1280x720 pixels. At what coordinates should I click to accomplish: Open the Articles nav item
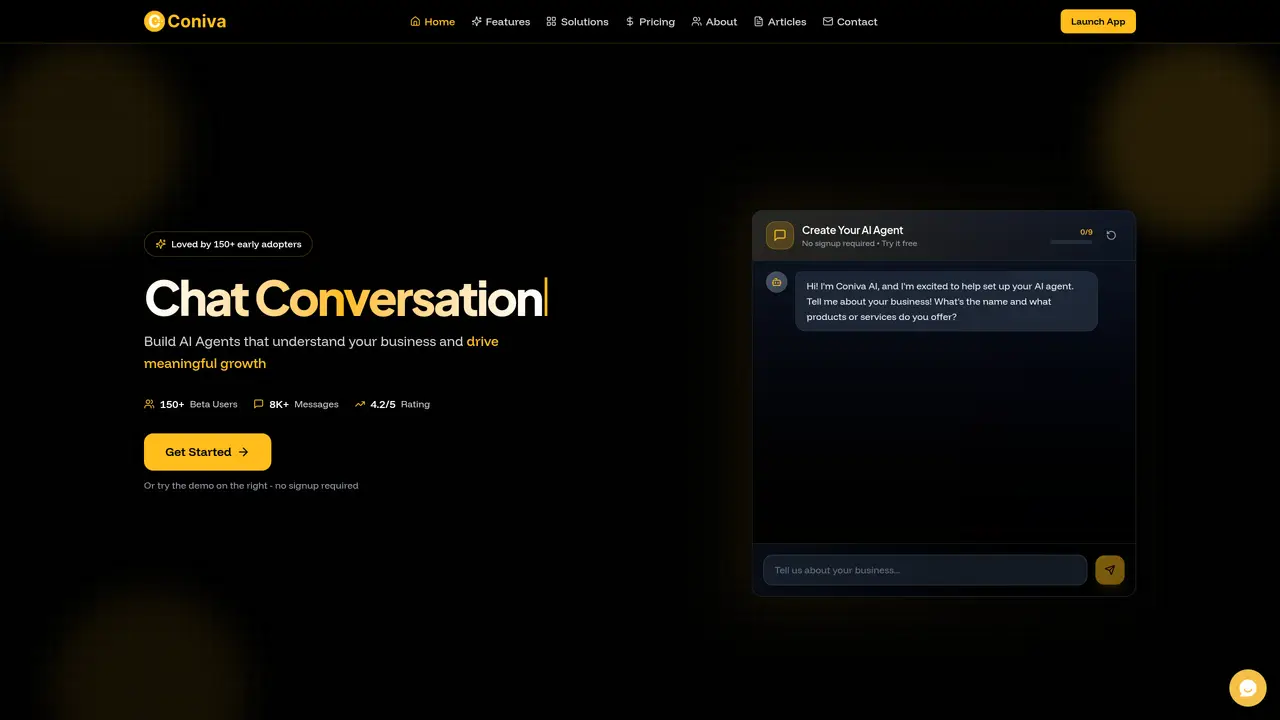pos(780,21)
